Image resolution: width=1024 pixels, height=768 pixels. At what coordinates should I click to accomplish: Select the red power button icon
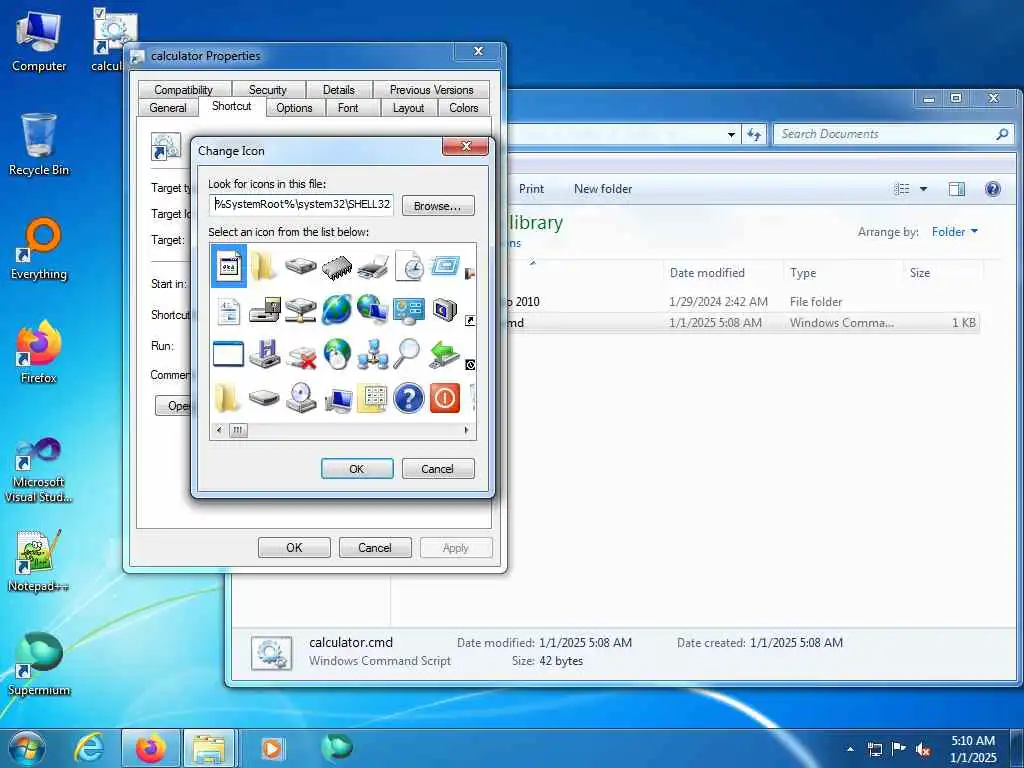coord(445,398)
